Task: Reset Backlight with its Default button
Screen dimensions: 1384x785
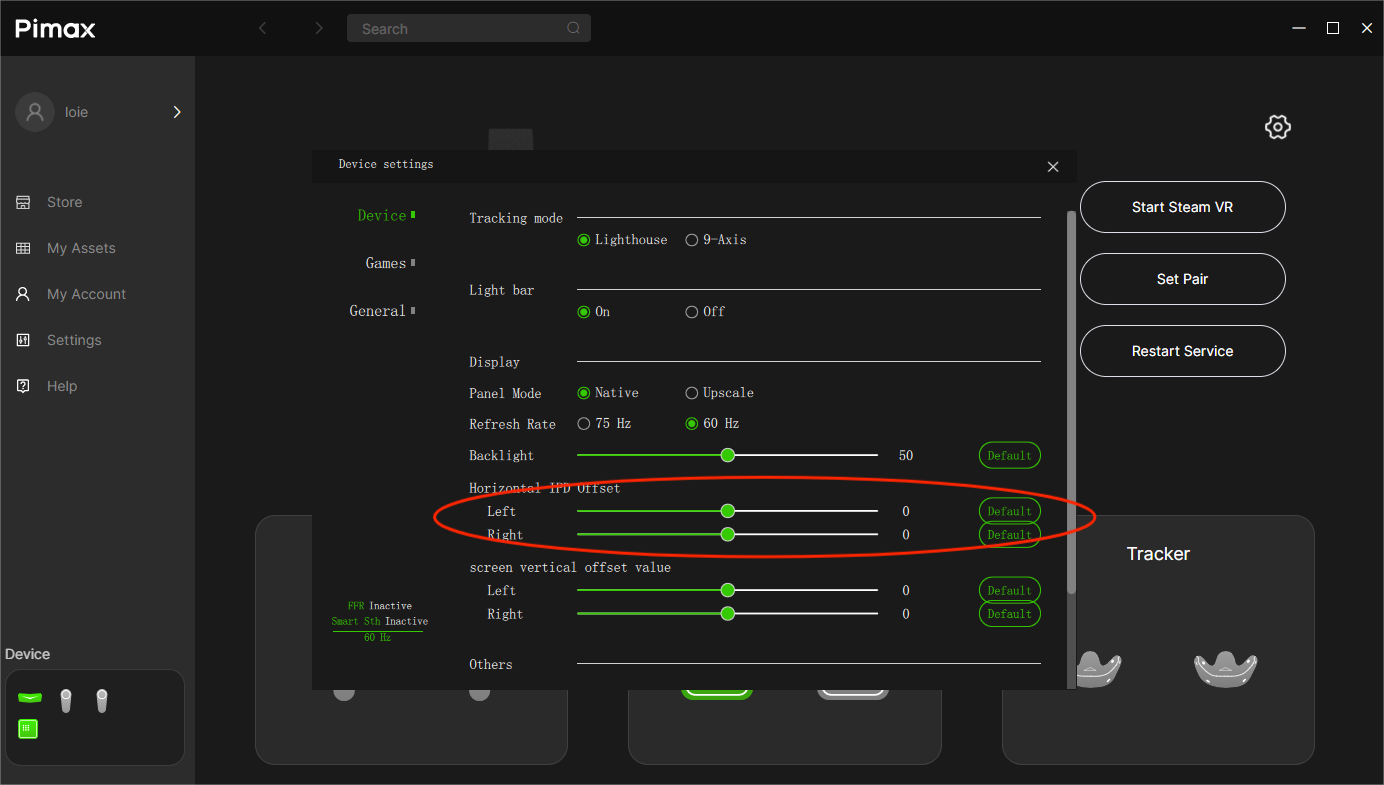Action: [x=1009, y=455]
